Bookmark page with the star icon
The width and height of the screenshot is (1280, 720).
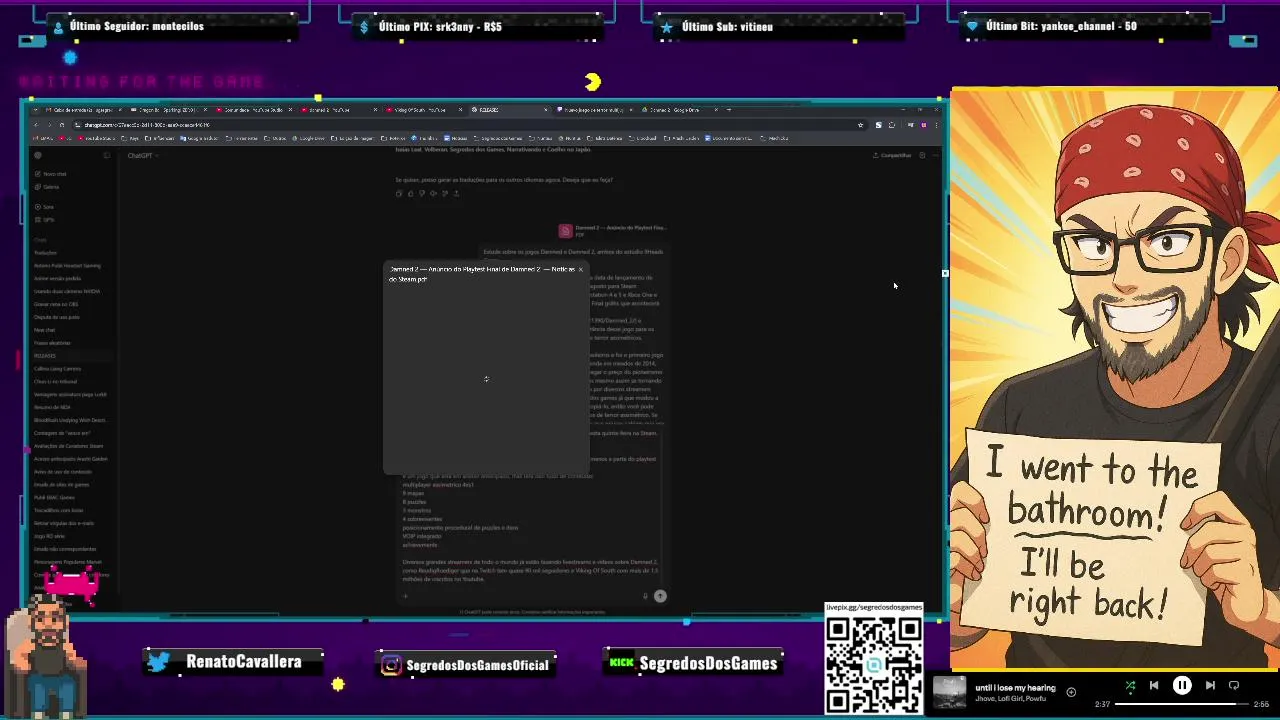pos(860,125)
